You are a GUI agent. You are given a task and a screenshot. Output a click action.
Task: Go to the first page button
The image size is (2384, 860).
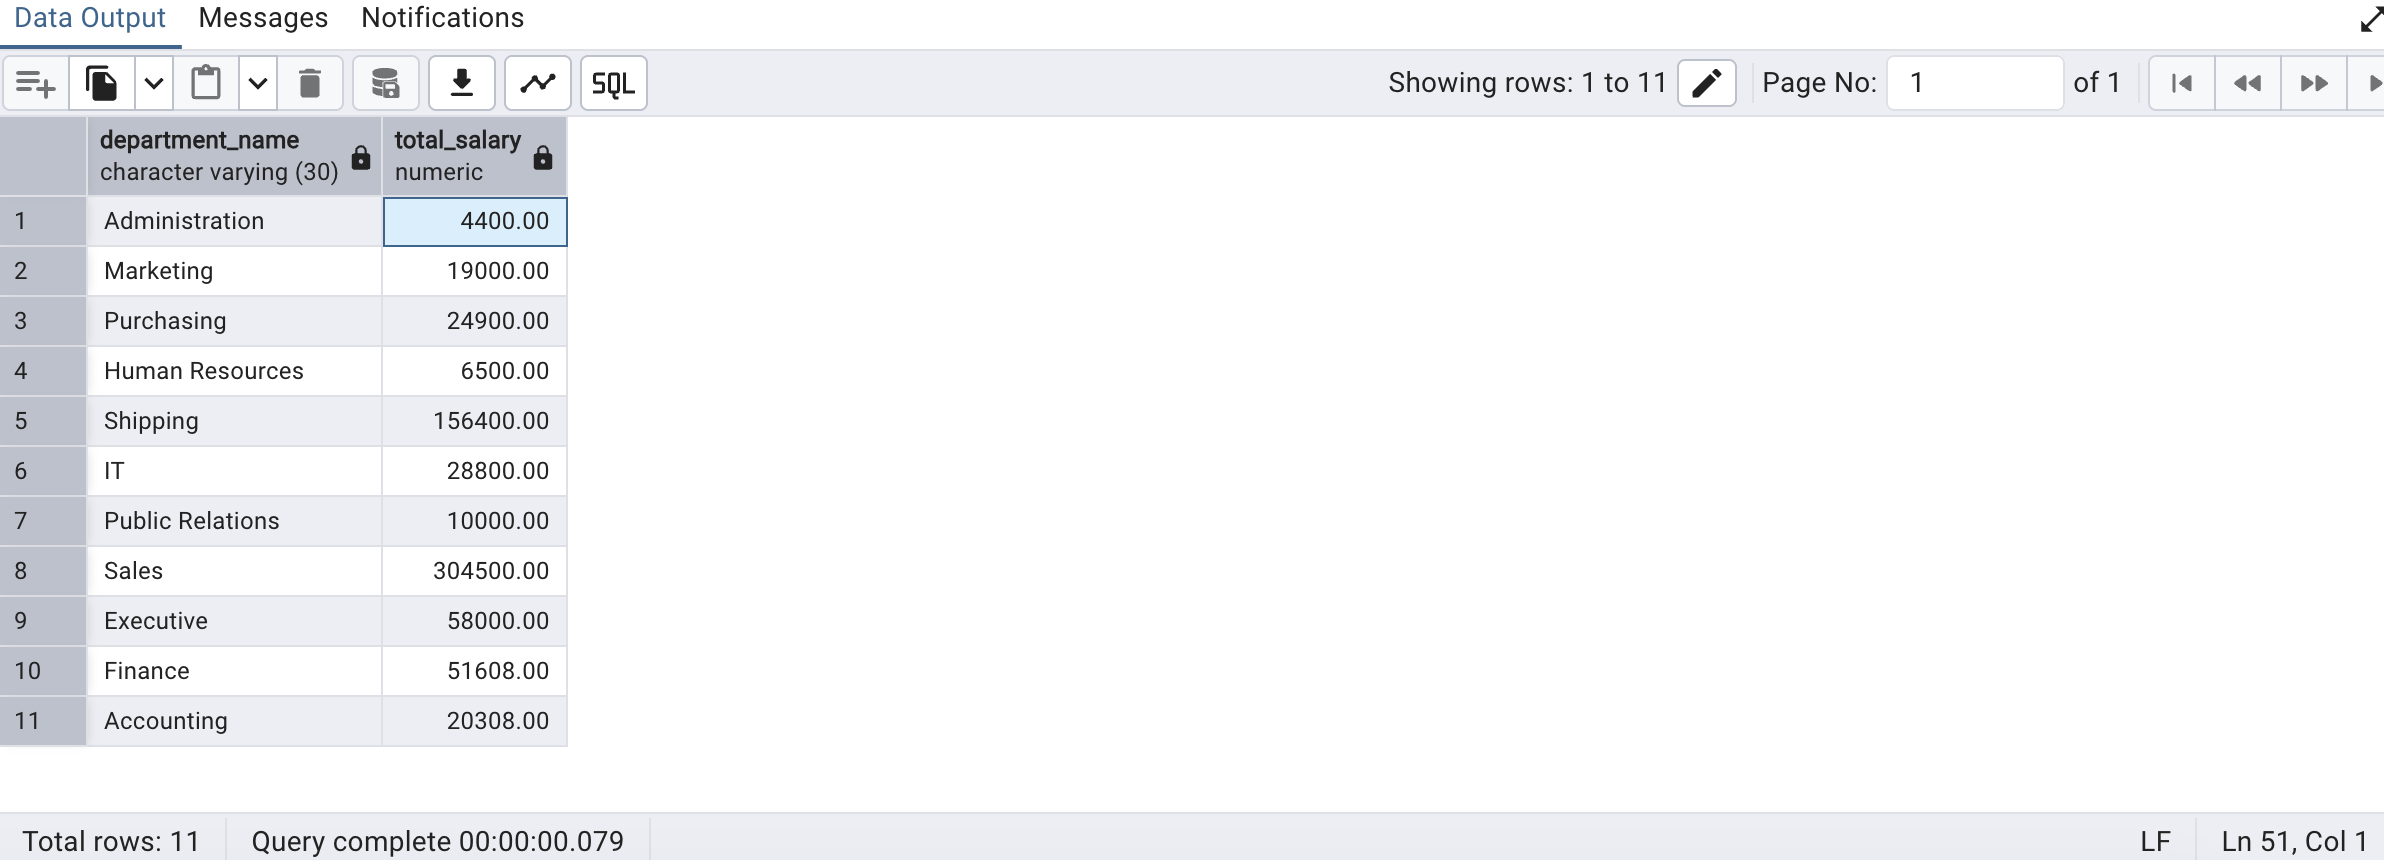[x=2182, y=83]
